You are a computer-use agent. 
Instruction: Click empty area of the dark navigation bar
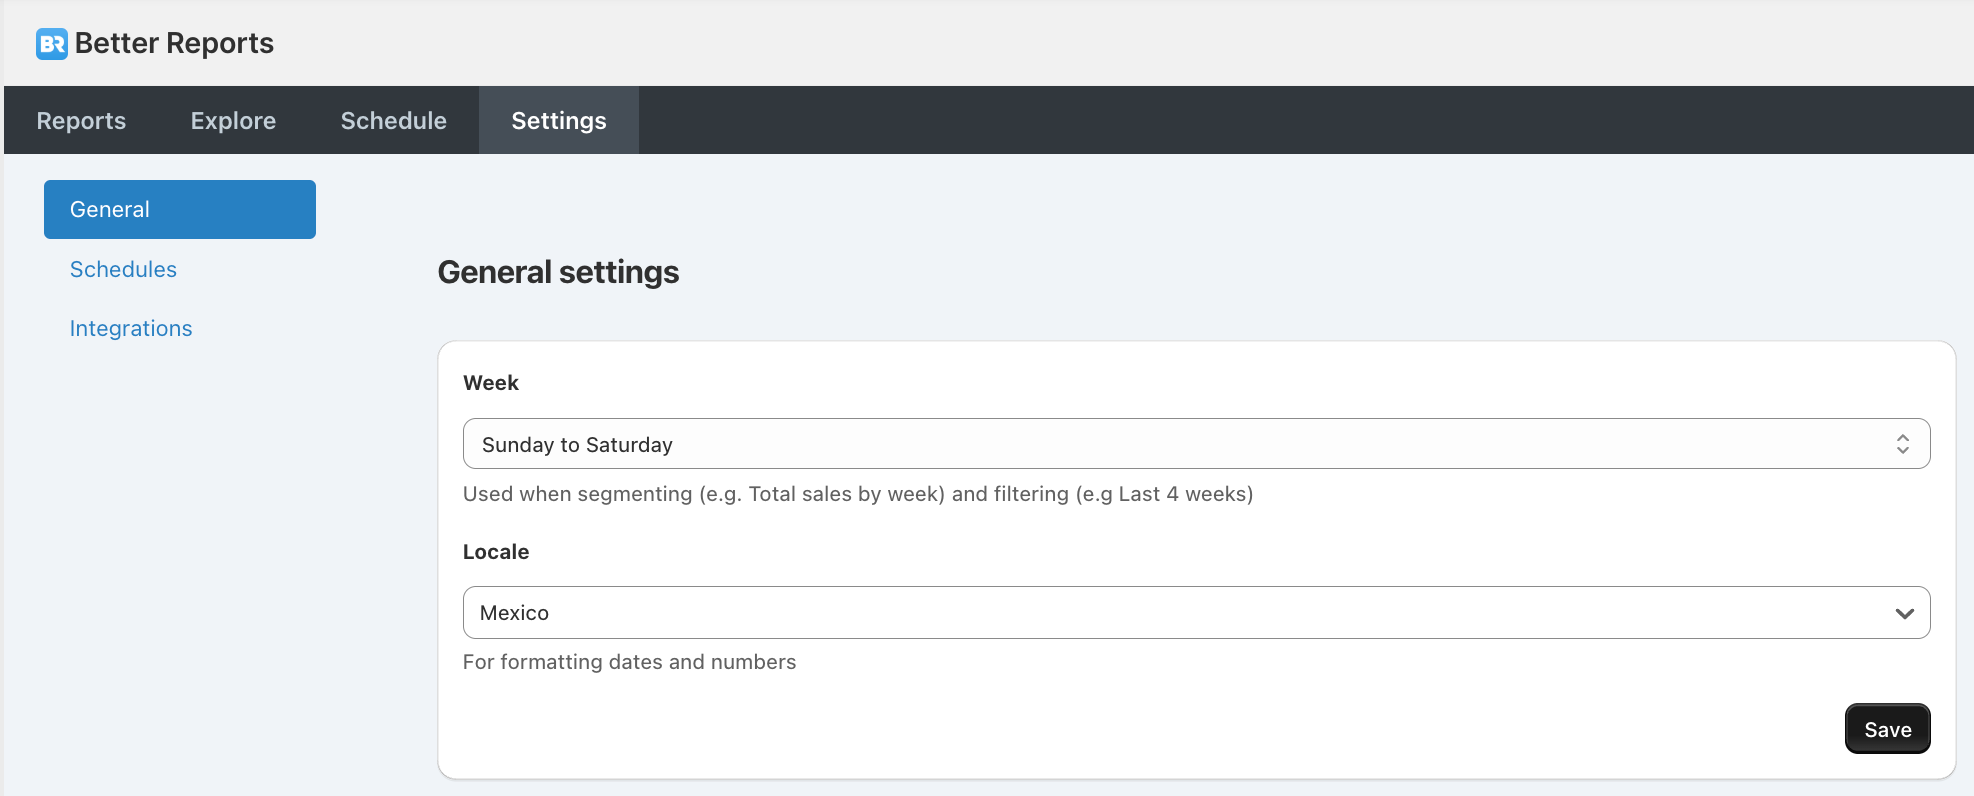(1300, 121)
